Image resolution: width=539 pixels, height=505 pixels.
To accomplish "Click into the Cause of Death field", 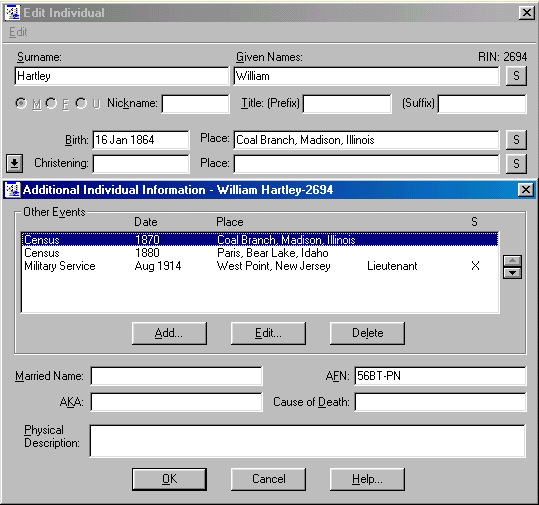I will point(440,402).
